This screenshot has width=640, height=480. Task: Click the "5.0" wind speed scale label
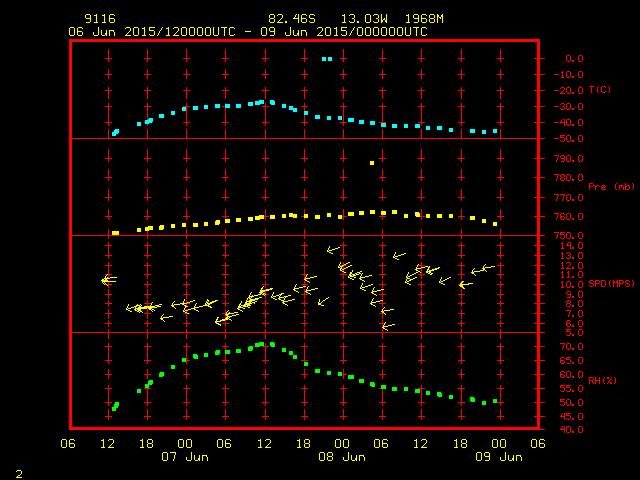pyautogui.click(x=574, y=333)
